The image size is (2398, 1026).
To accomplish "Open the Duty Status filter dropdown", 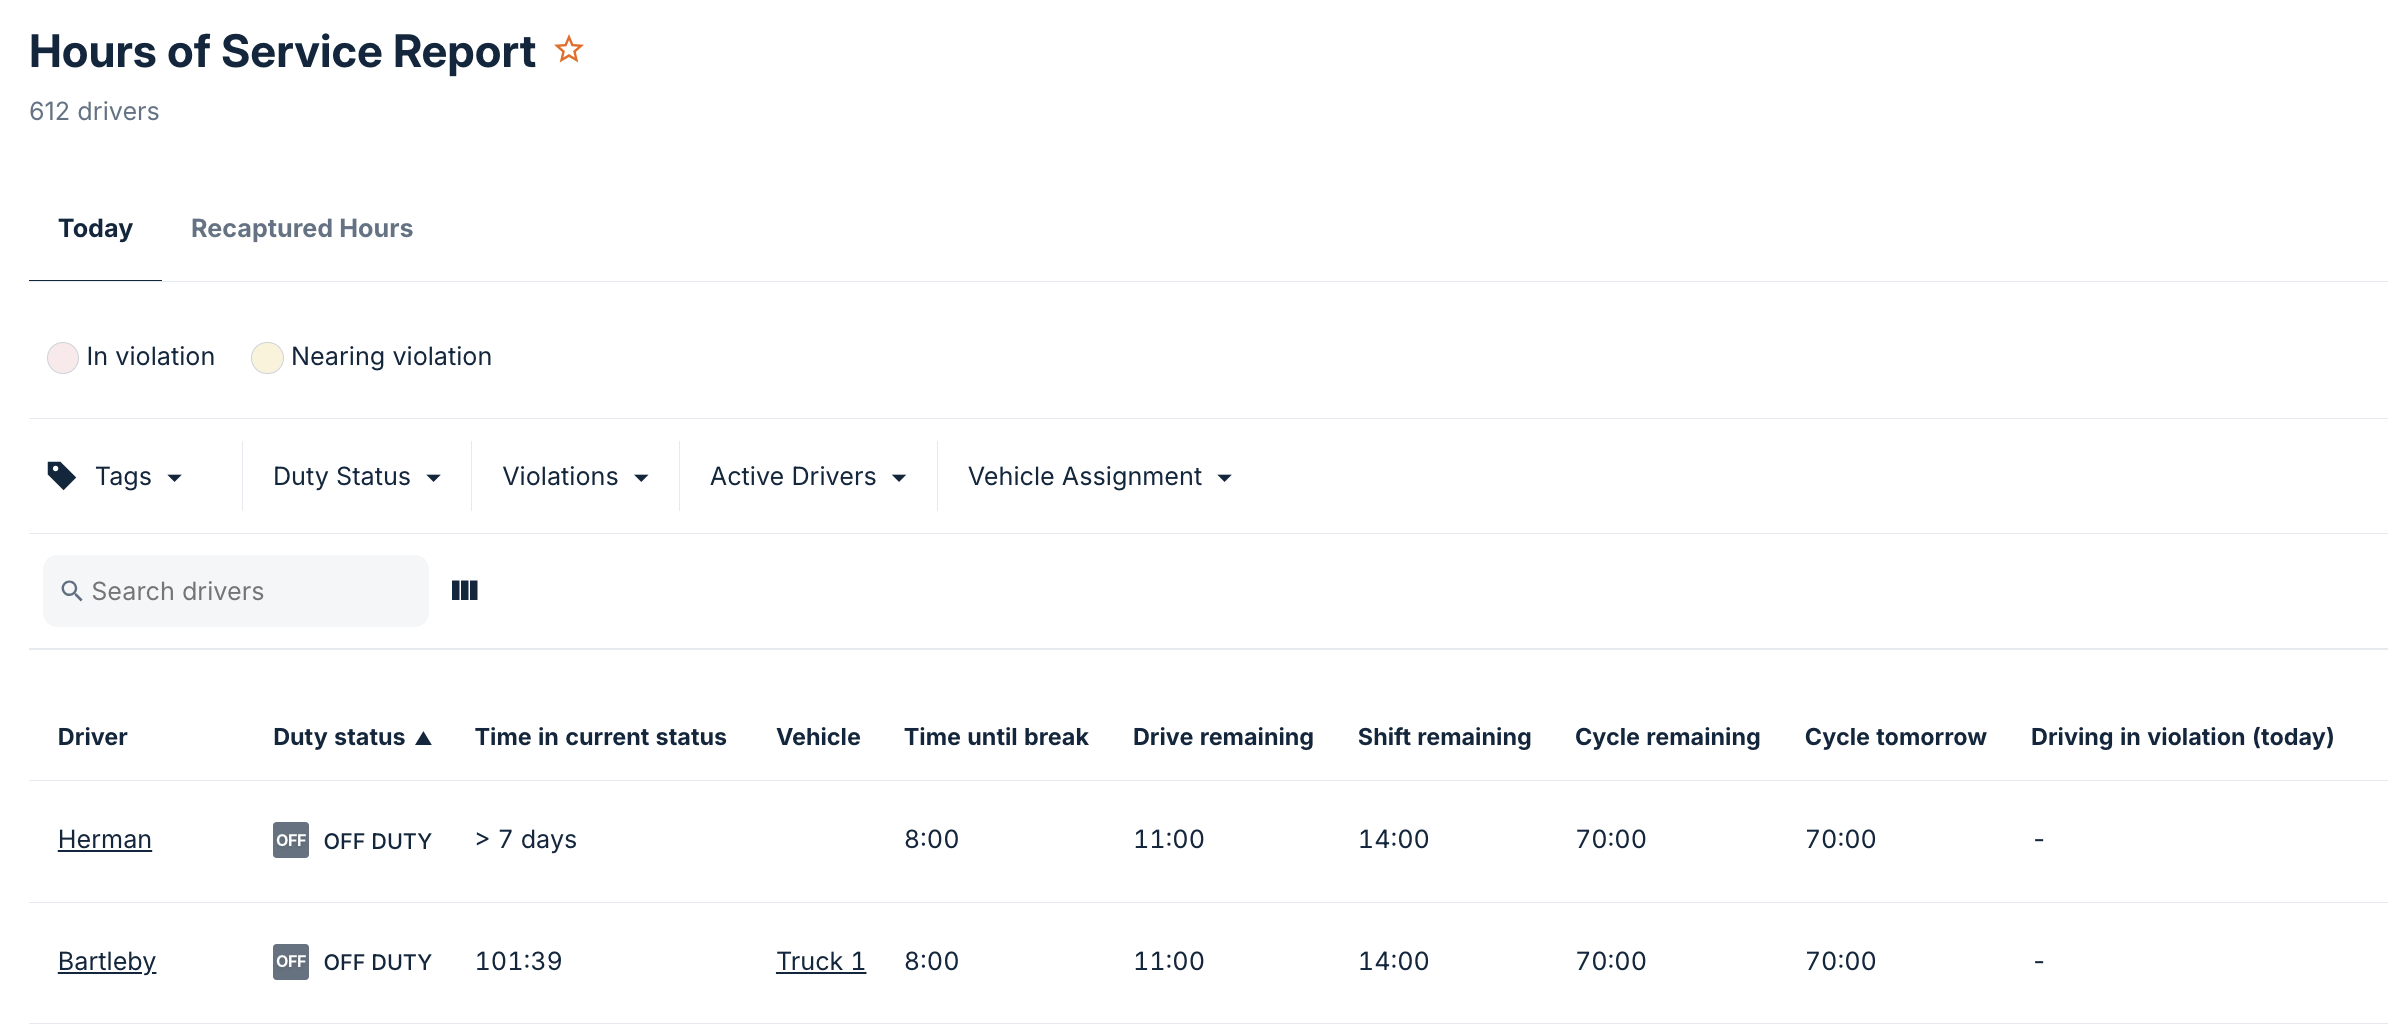I will 356,477.
